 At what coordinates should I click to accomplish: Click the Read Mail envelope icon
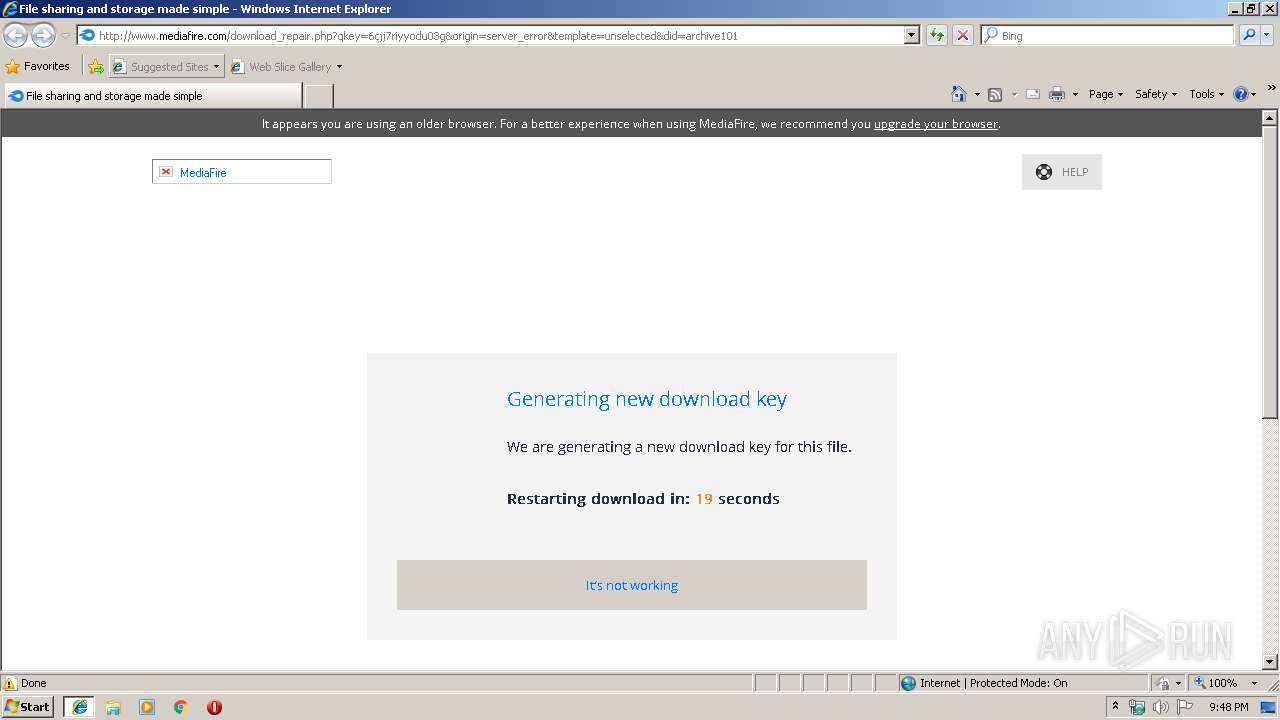click(1033, 94)
